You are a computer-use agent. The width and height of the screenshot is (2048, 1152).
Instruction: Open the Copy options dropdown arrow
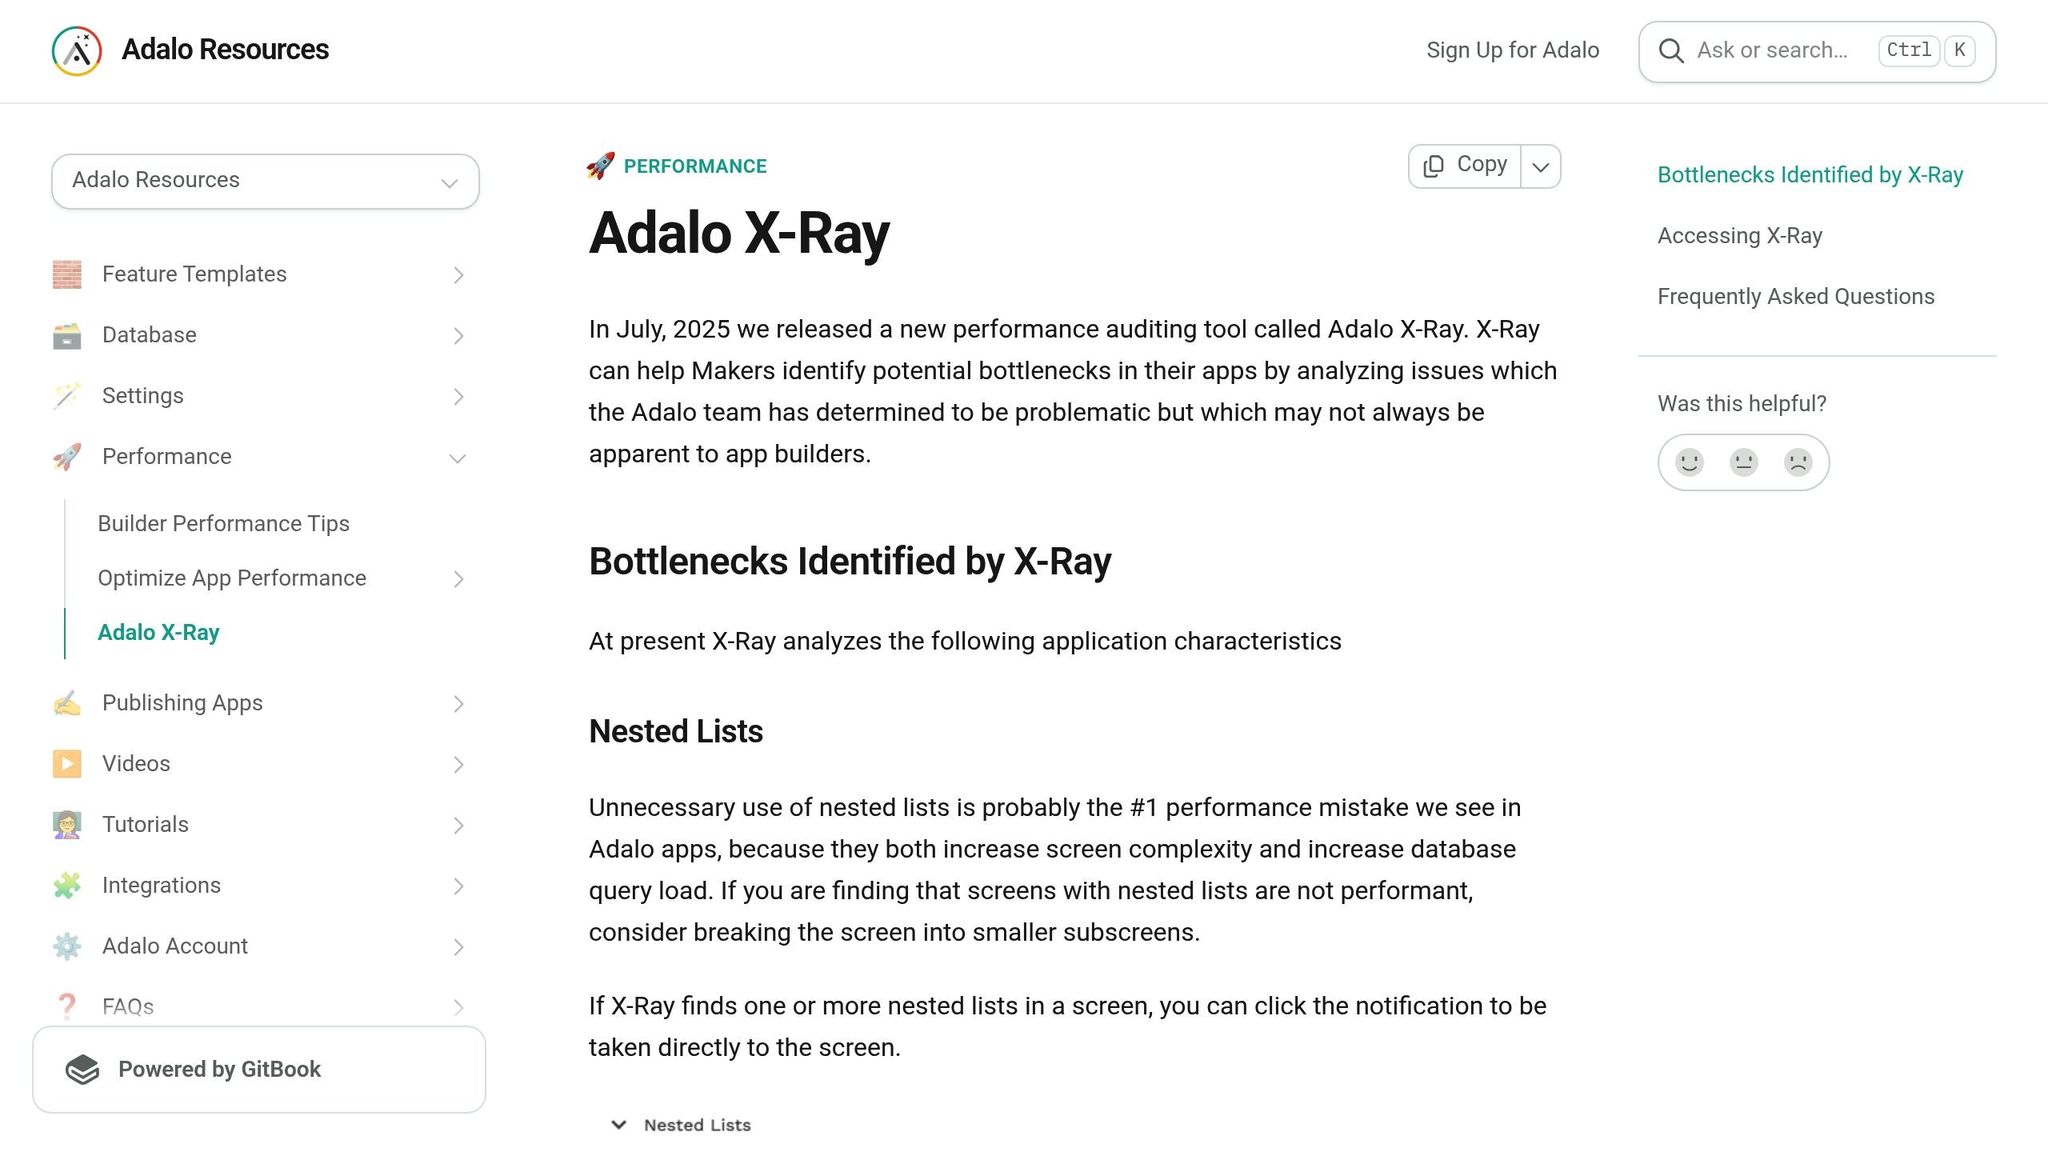[1541, 167]
